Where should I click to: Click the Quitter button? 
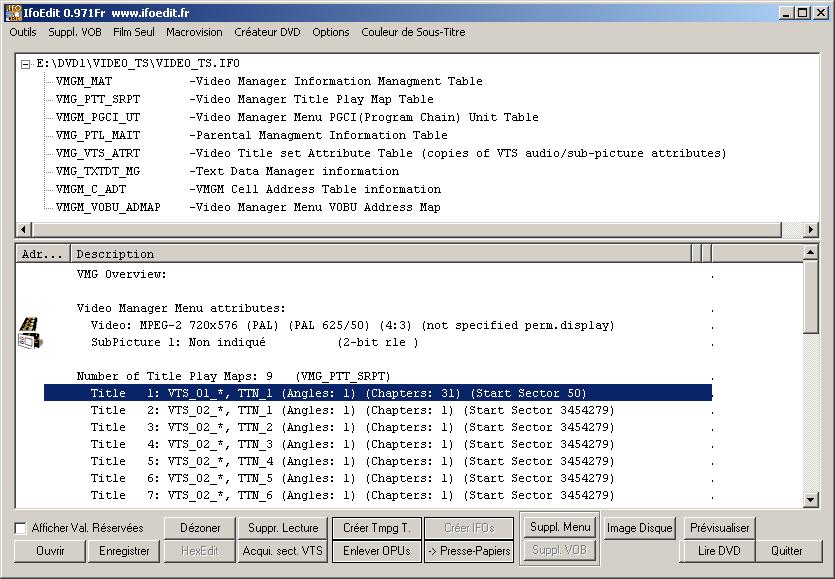click(787, 551)
